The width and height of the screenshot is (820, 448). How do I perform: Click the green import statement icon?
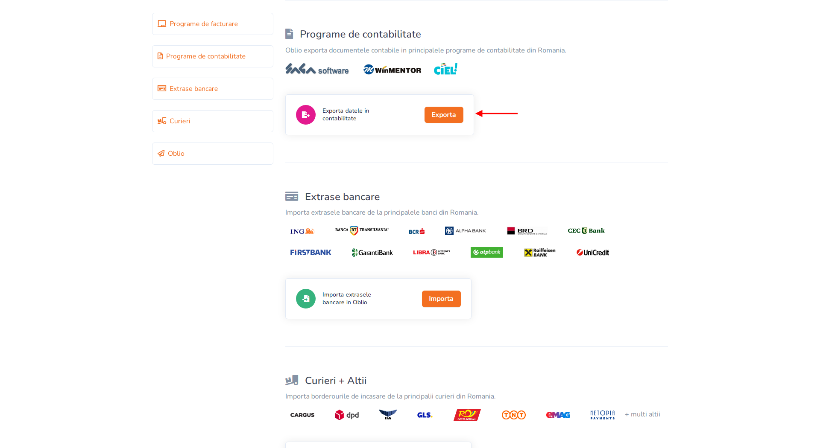click(x=305, y=298)
